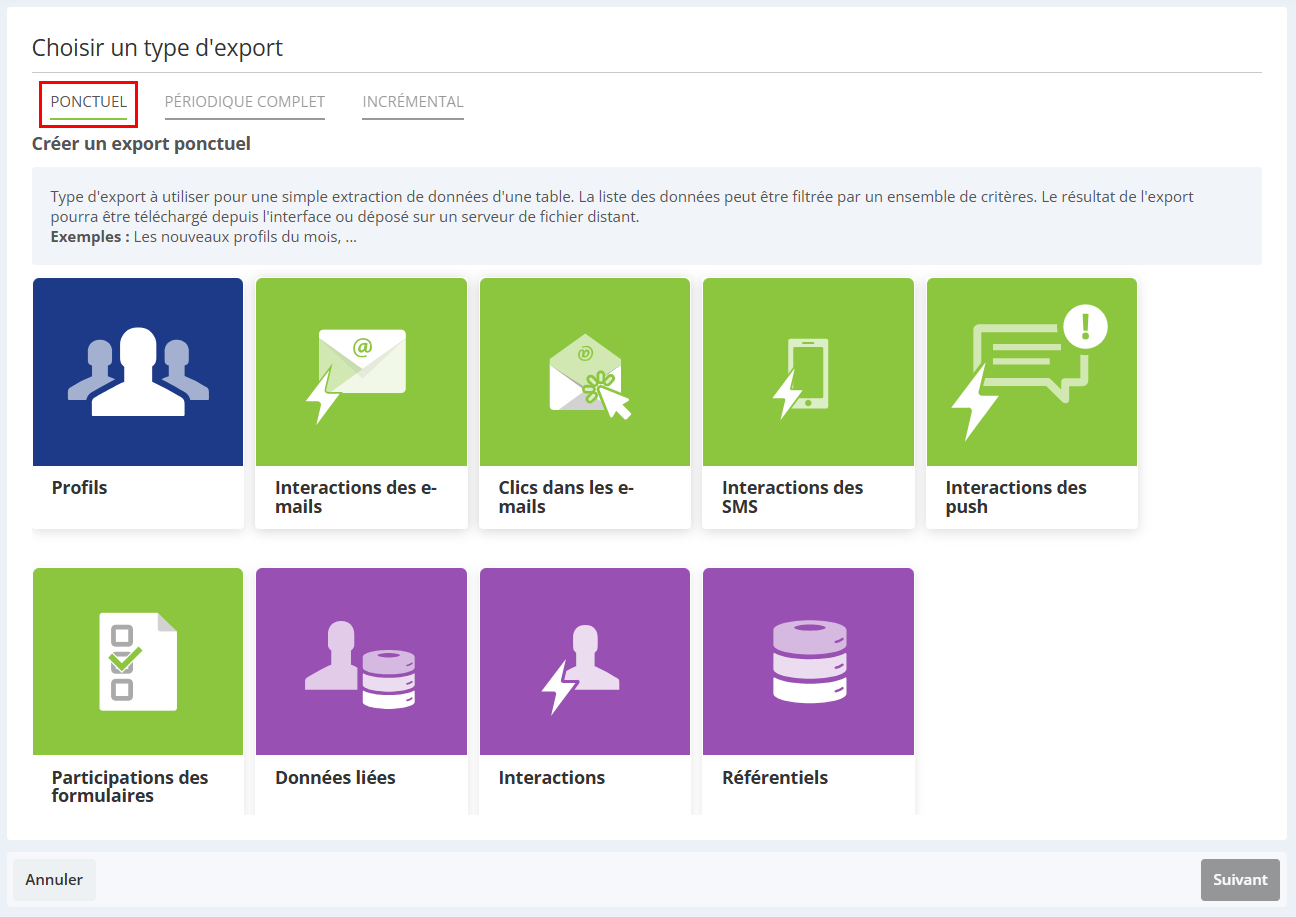Screen dimensions: 1296x917
Task: Click the 'Choisir un type d'export' title
Action: 157,47
